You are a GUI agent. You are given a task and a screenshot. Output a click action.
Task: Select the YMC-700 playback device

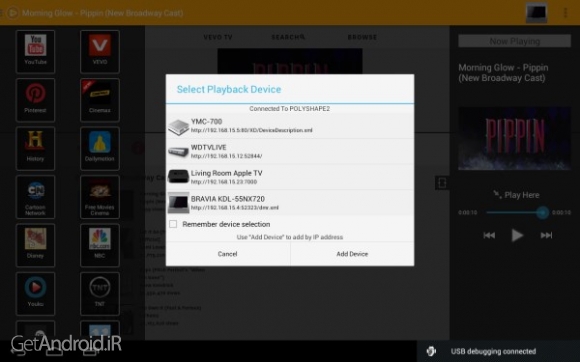pyautogui.click(x=290, y=126)
